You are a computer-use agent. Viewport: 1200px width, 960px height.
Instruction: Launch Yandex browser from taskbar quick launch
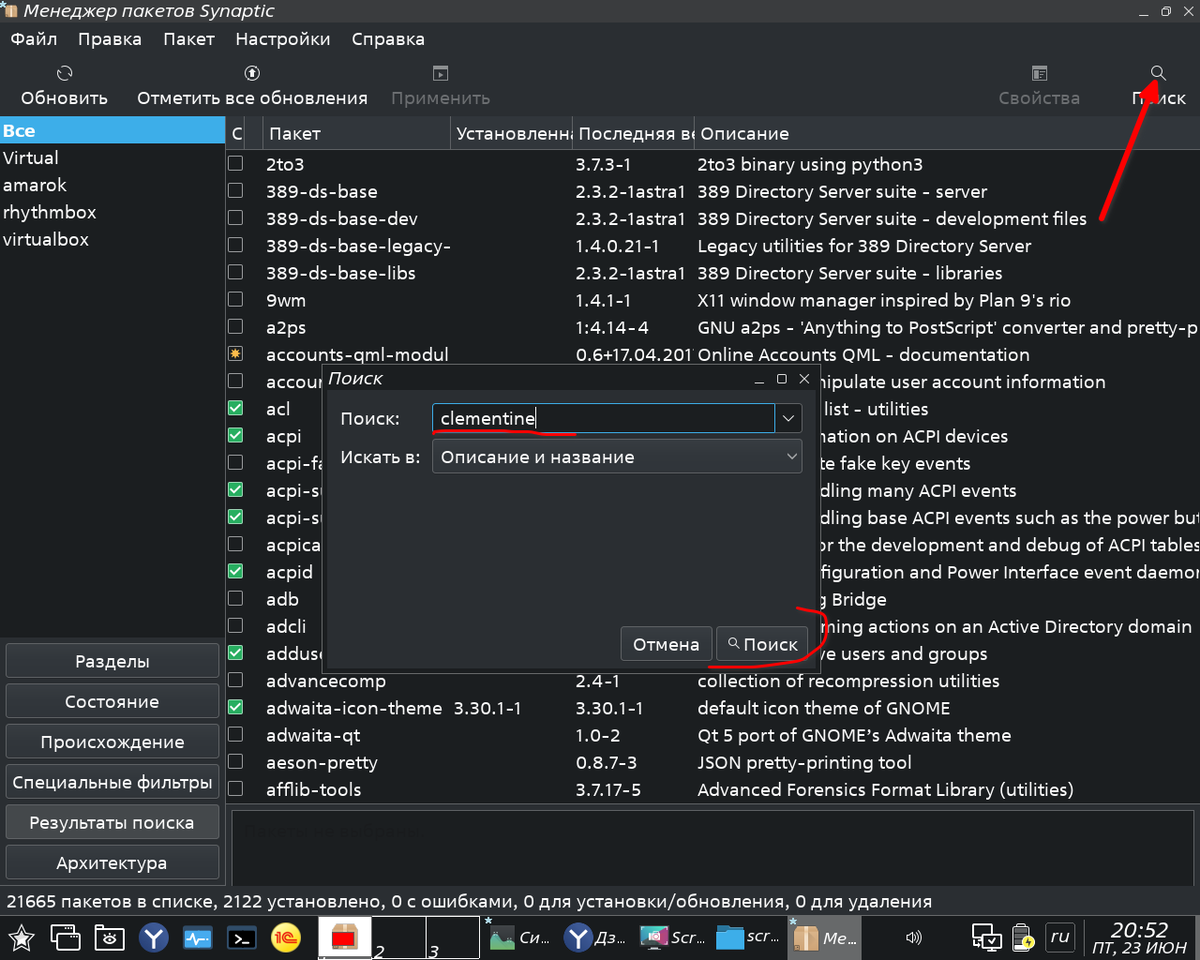point(153,938)
